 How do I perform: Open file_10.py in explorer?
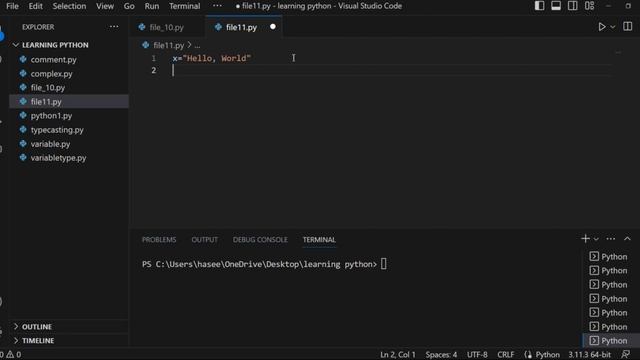[48, 88]
